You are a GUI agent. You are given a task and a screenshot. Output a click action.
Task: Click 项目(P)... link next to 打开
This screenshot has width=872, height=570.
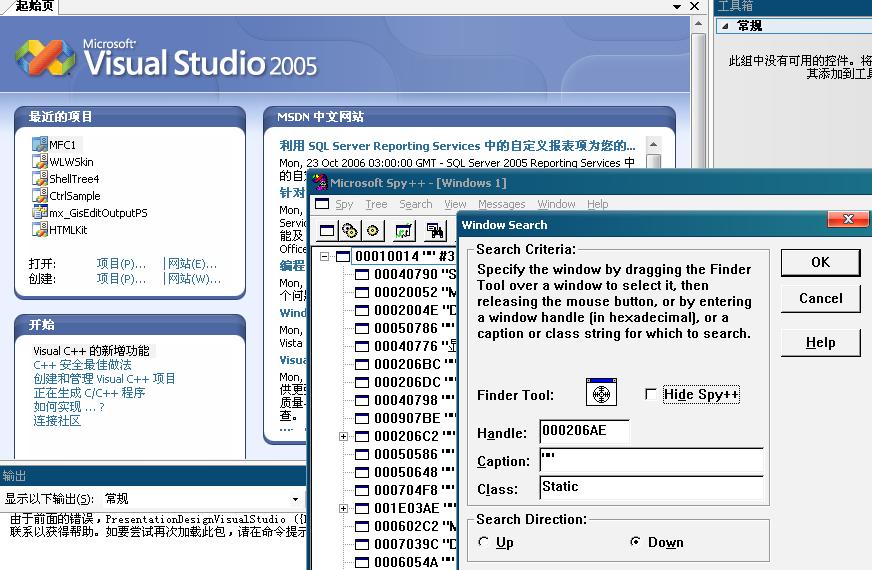click(121, 264)
